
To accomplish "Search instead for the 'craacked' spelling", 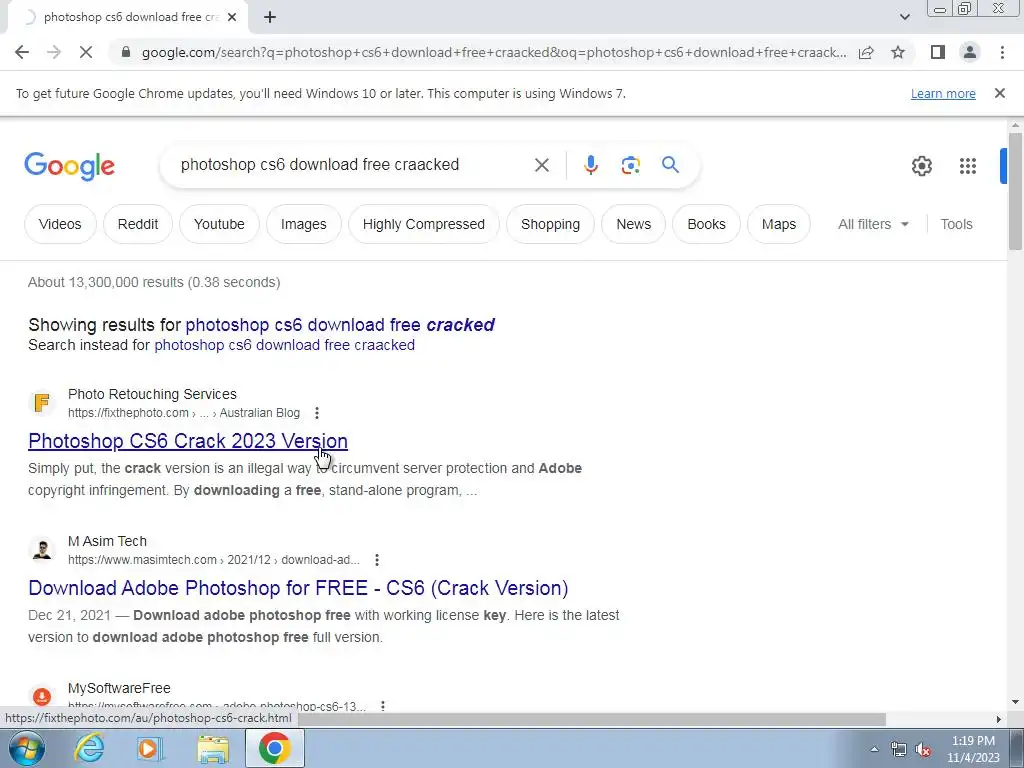I will point(284,345).
